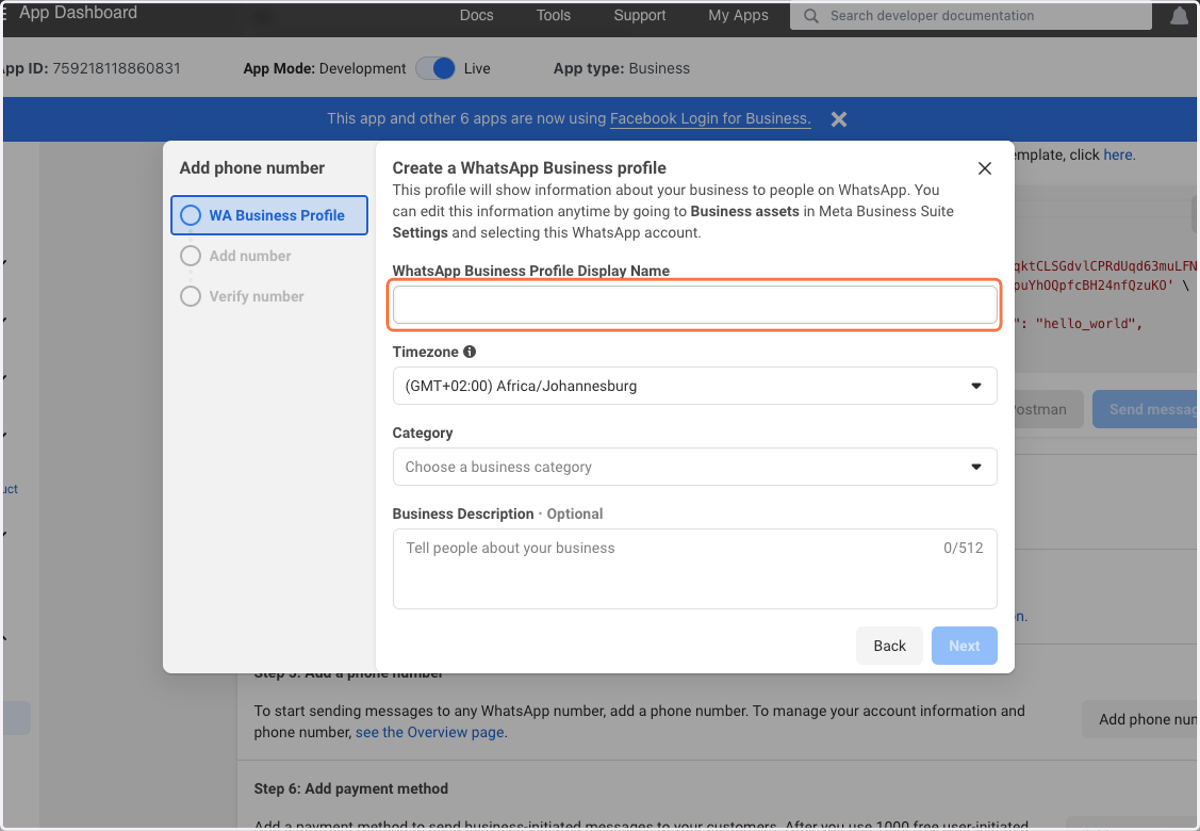Image resolution: width=1200 pixels, height=831 pixels.
Task: Click the 0/512 character counter
Action: pyautogui.click(x=963, y=548)
